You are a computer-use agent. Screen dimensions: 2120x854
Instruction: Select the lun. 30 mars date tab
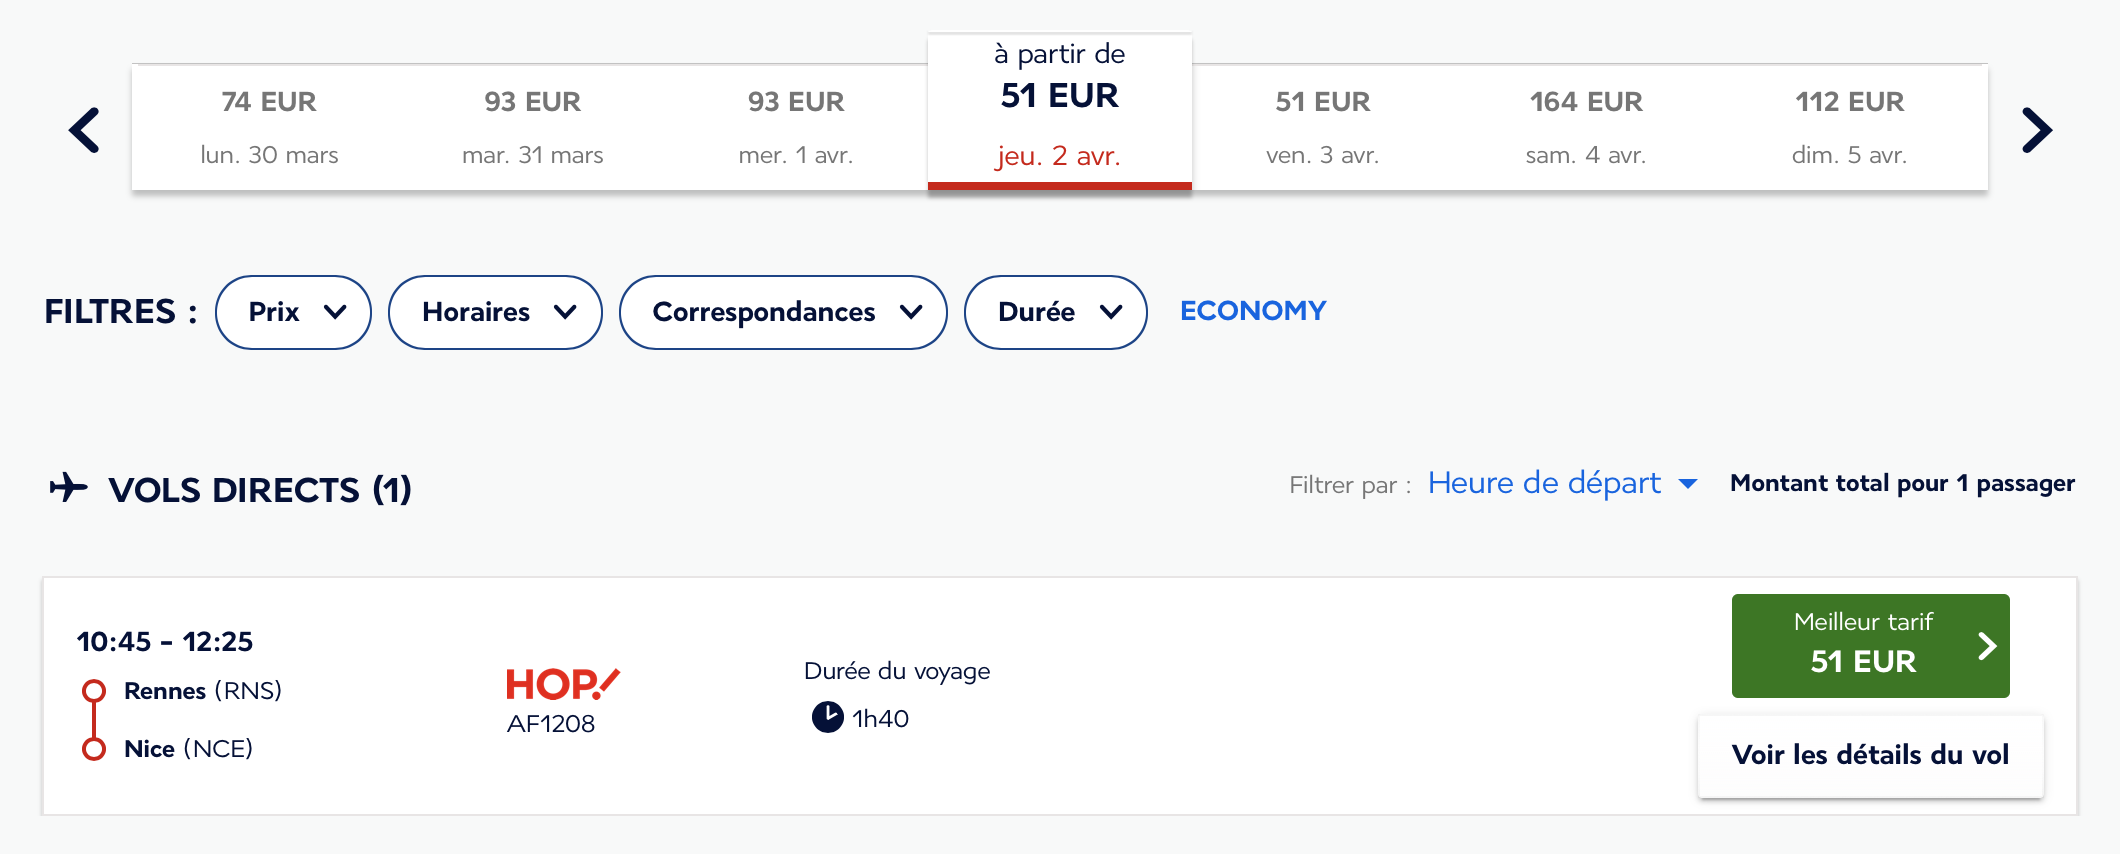[x=269, y=128]
